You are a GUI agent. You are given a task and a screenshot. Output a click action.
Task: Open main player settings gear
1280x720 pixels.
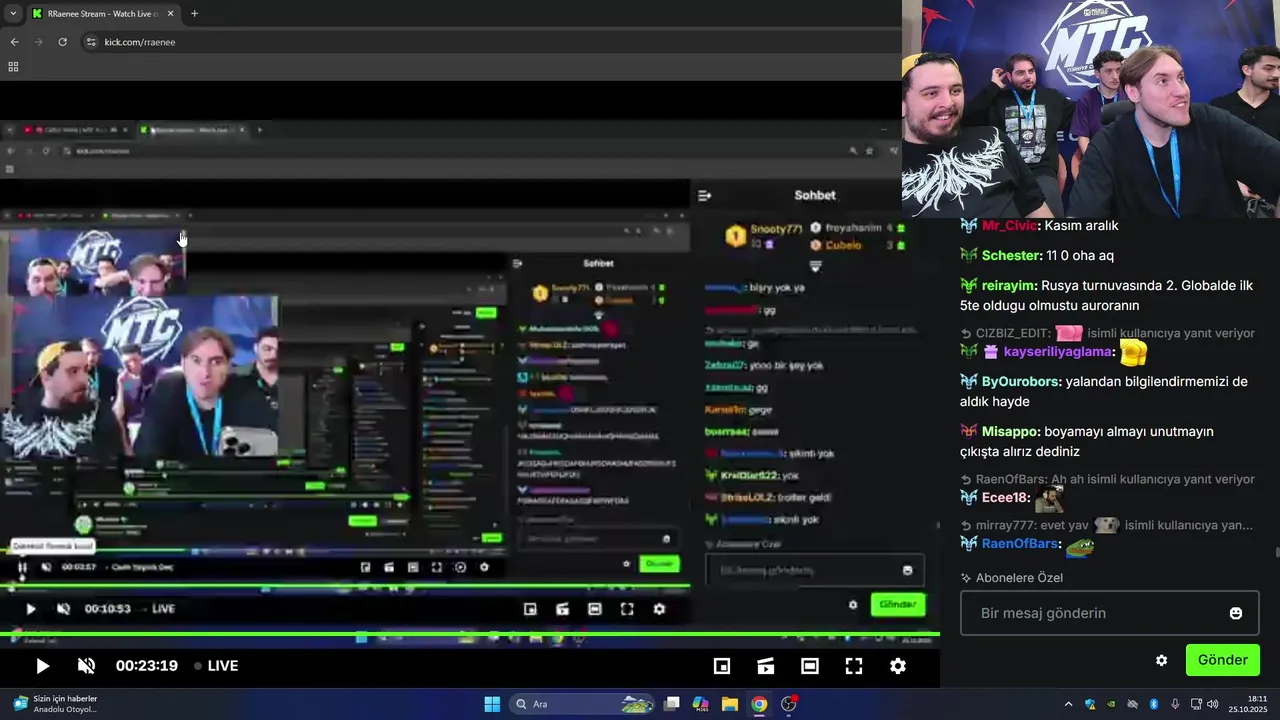pyautogui.click(x=898, y=666)
